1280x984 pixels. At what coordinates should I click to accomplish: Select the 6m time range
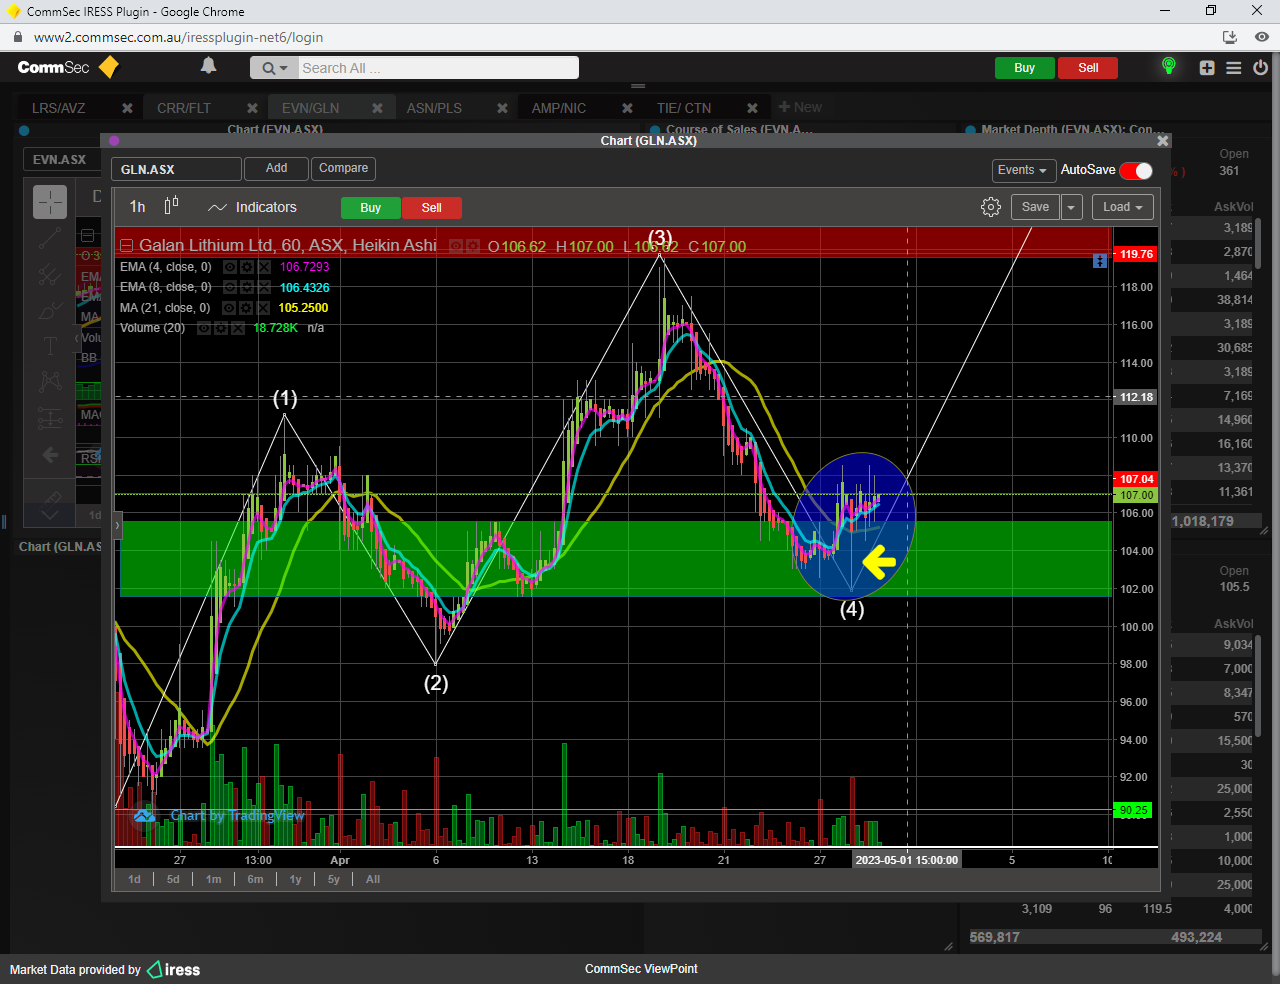(x=255, y=879)
